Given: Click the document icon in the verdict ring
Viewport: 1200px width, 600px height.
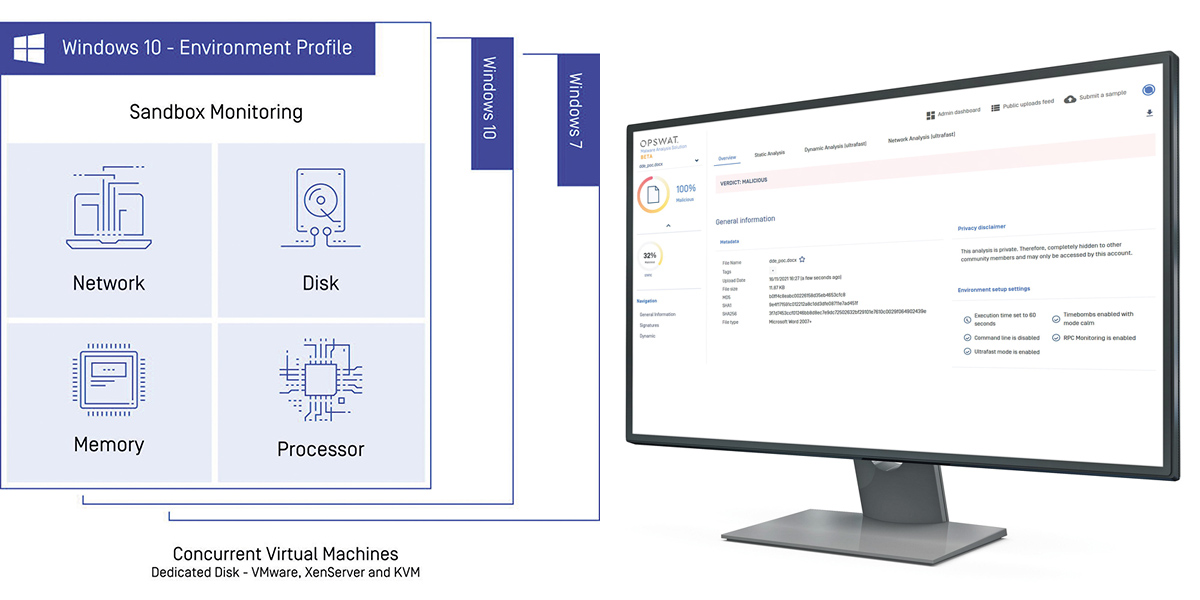Looking at the screenshot, I should (653, 194).
